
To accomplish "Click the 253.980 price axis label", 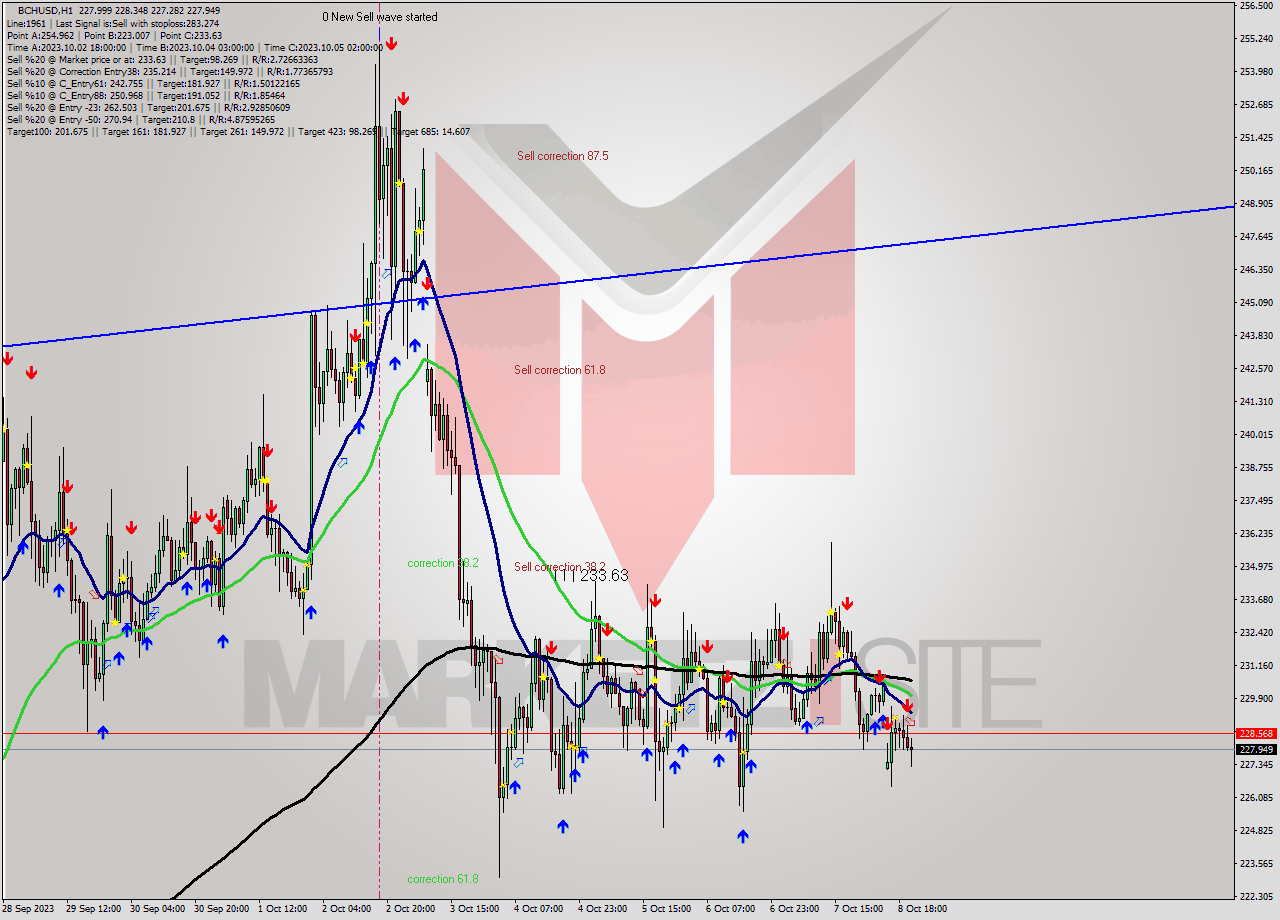I will (1255, 72).
